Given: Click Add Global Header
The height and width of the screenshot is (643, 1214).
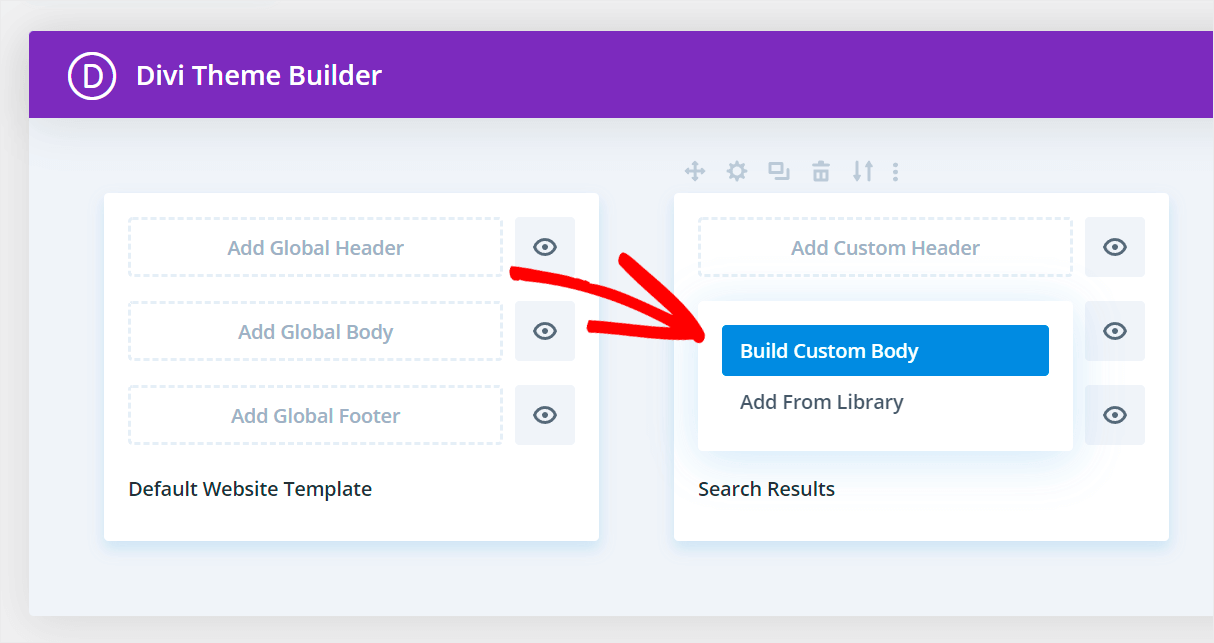Looking at the screenshot, I should [315, 247].
